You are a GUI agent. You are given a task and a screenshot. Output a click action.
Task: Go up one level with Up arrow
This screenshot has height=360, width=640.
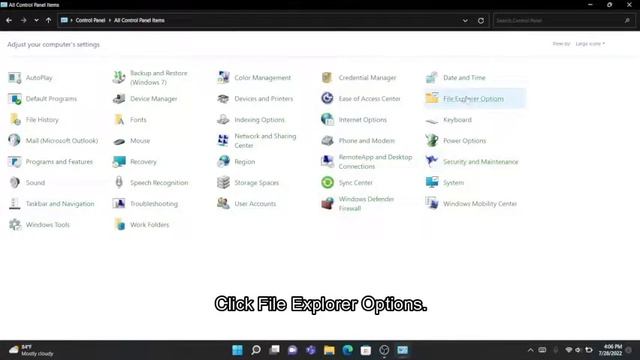[x=49, y=20]
